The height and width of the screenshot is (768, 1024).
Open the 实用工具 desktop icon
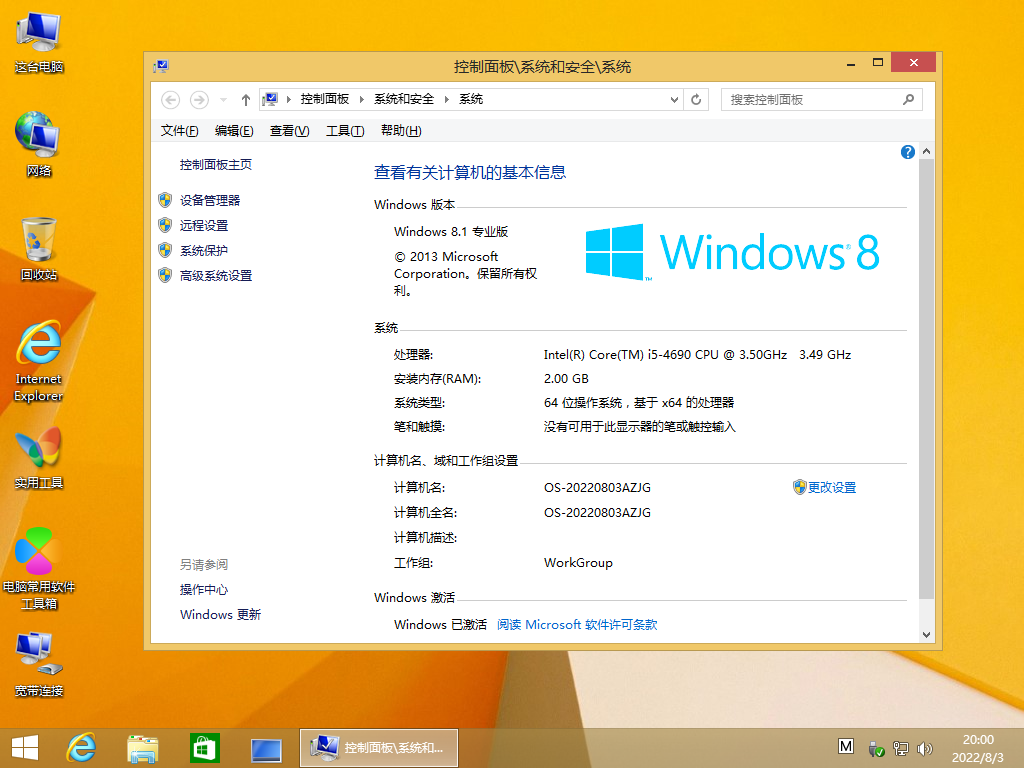[x=39, y=458]
